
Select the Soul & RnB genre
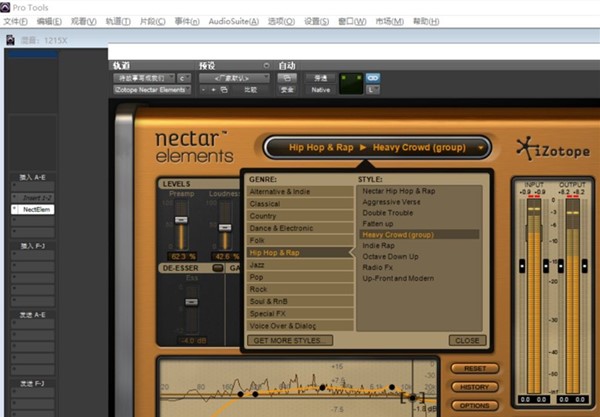pos(300,301)
